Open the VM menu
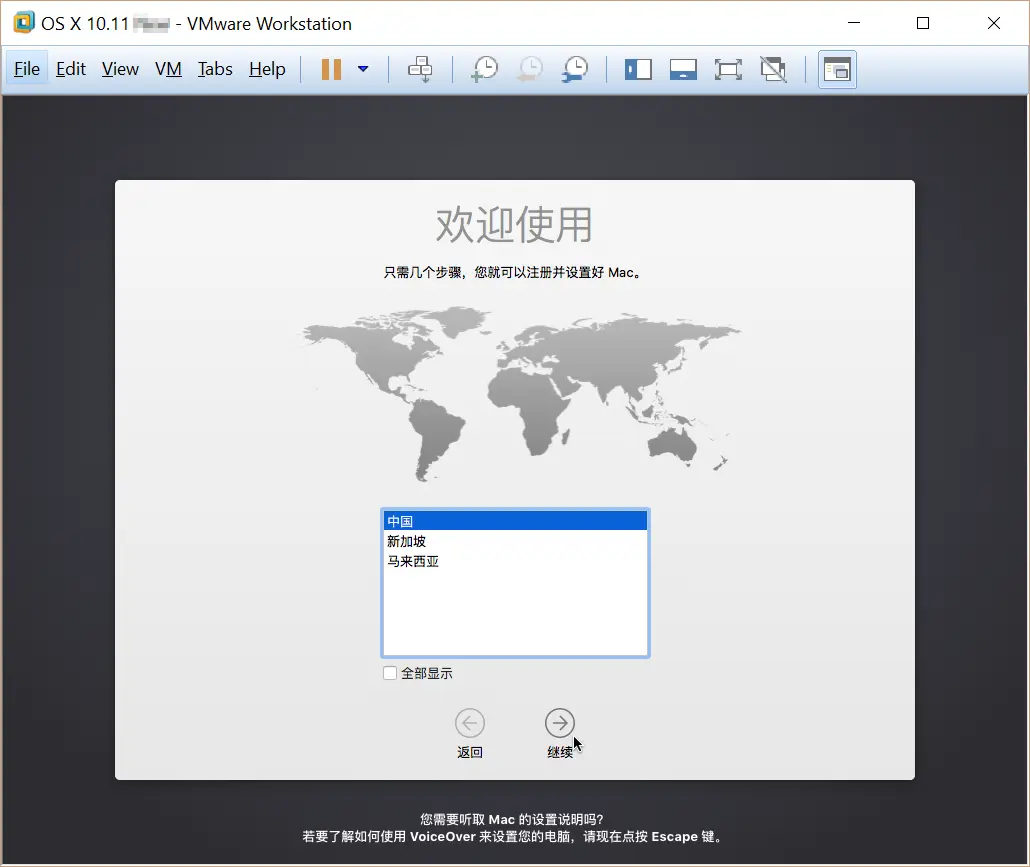Image resolution: width=1030 pixels, height=867 pixels. click(x=168, y=69)
